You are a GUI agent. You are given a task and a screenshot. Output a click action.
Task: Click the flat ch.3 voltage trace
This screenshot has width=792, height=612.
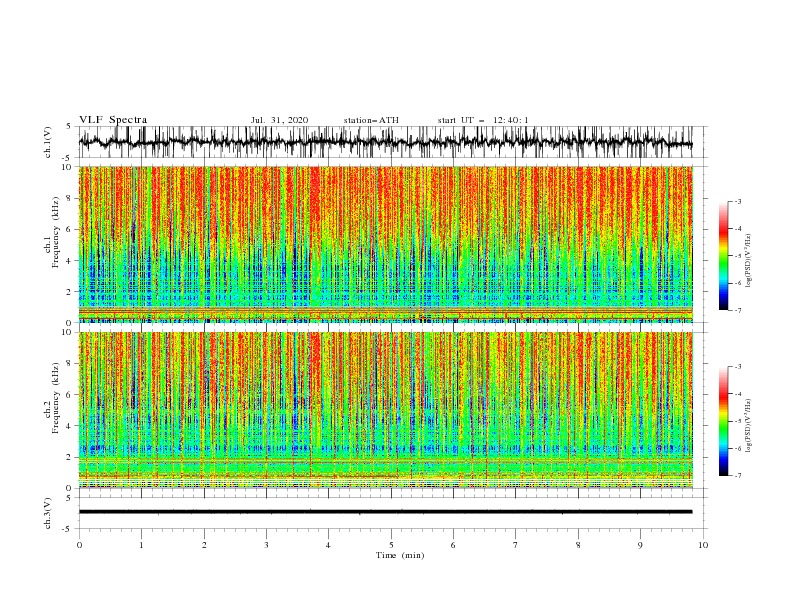(x=385, y=512)
